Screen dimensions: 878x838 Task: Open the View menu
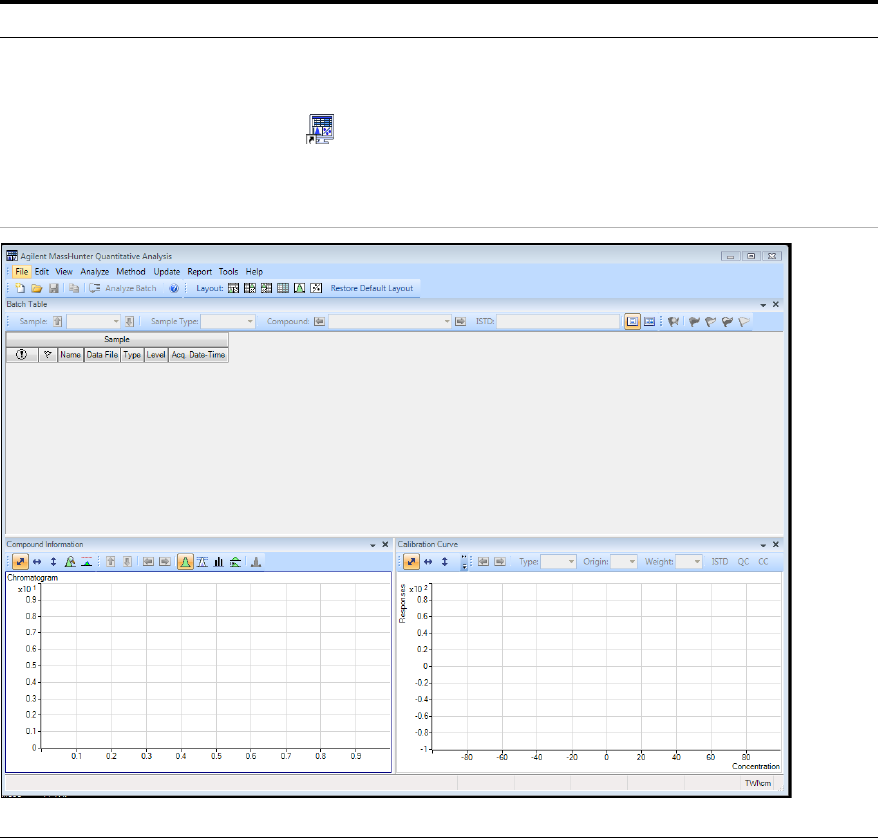pos(64,271)
